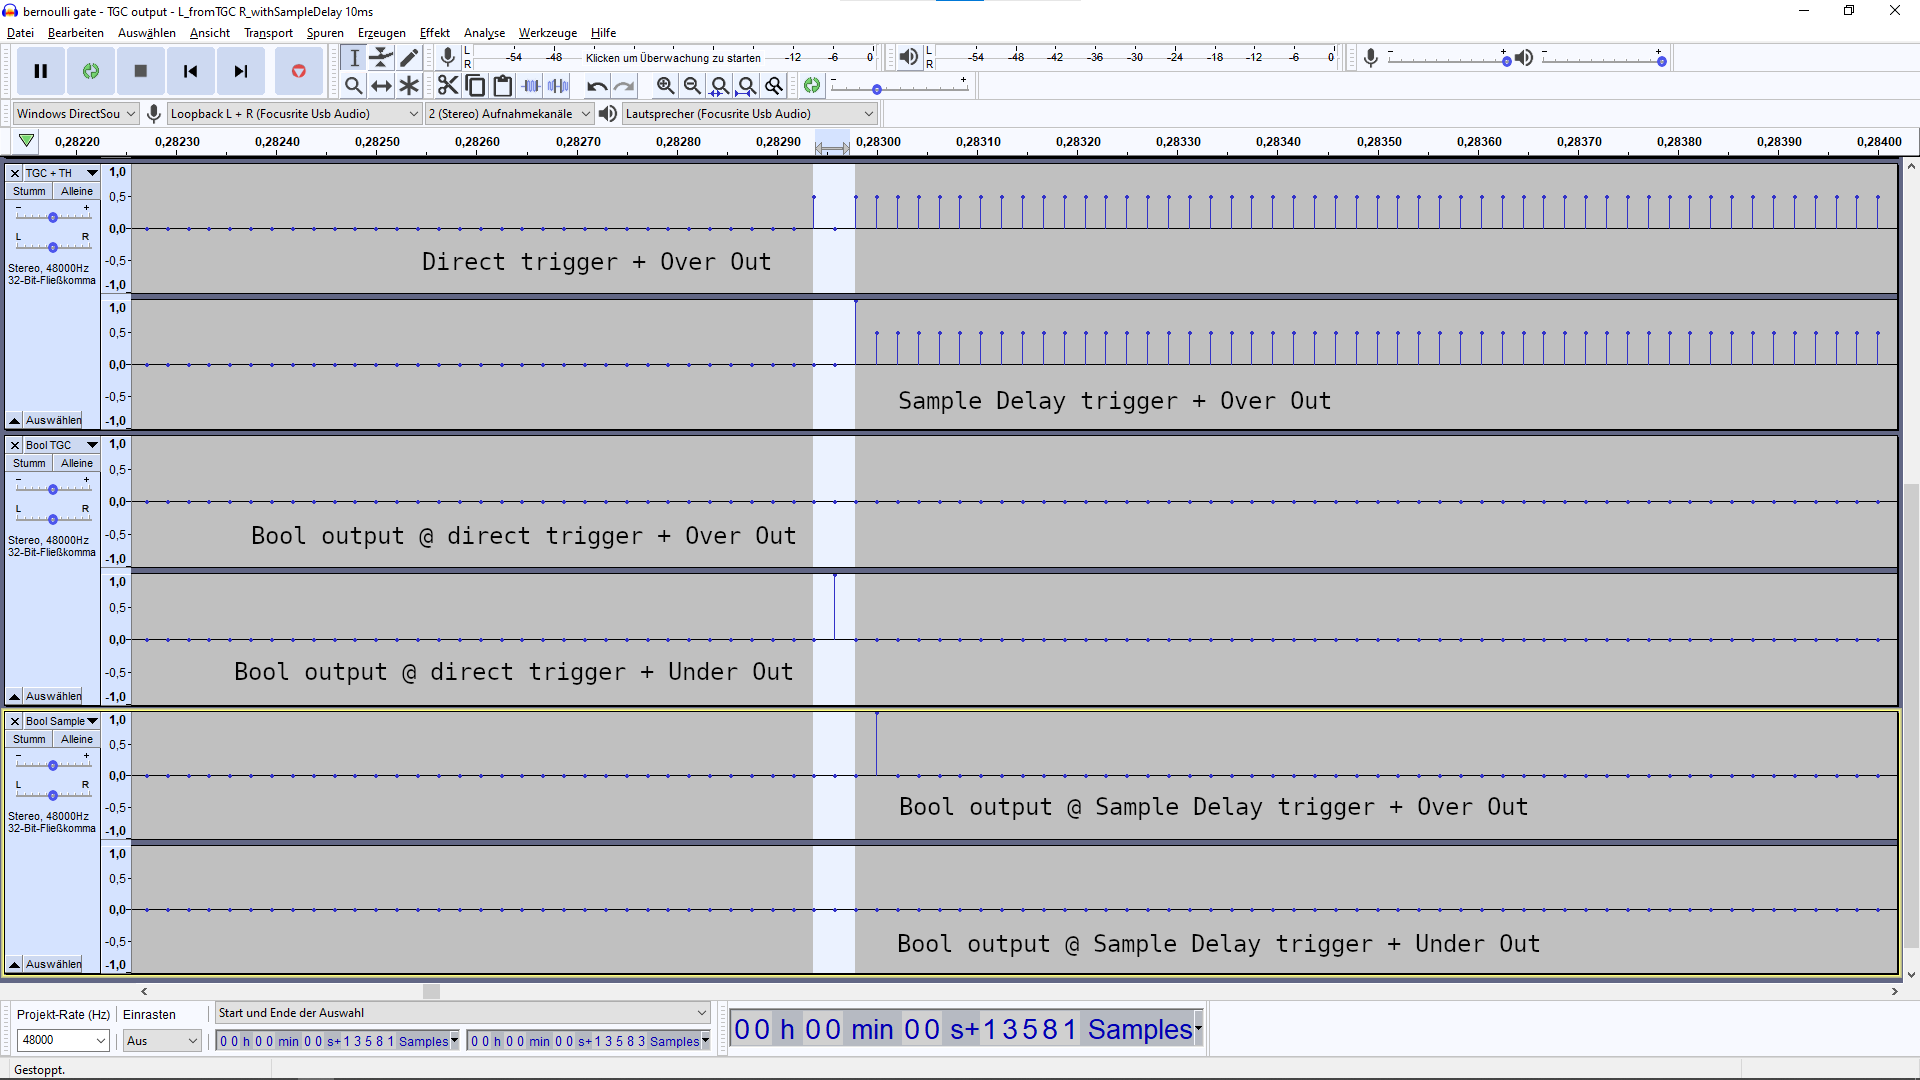
Task: Zoom out of the waveform
Action: coord(692,85)
